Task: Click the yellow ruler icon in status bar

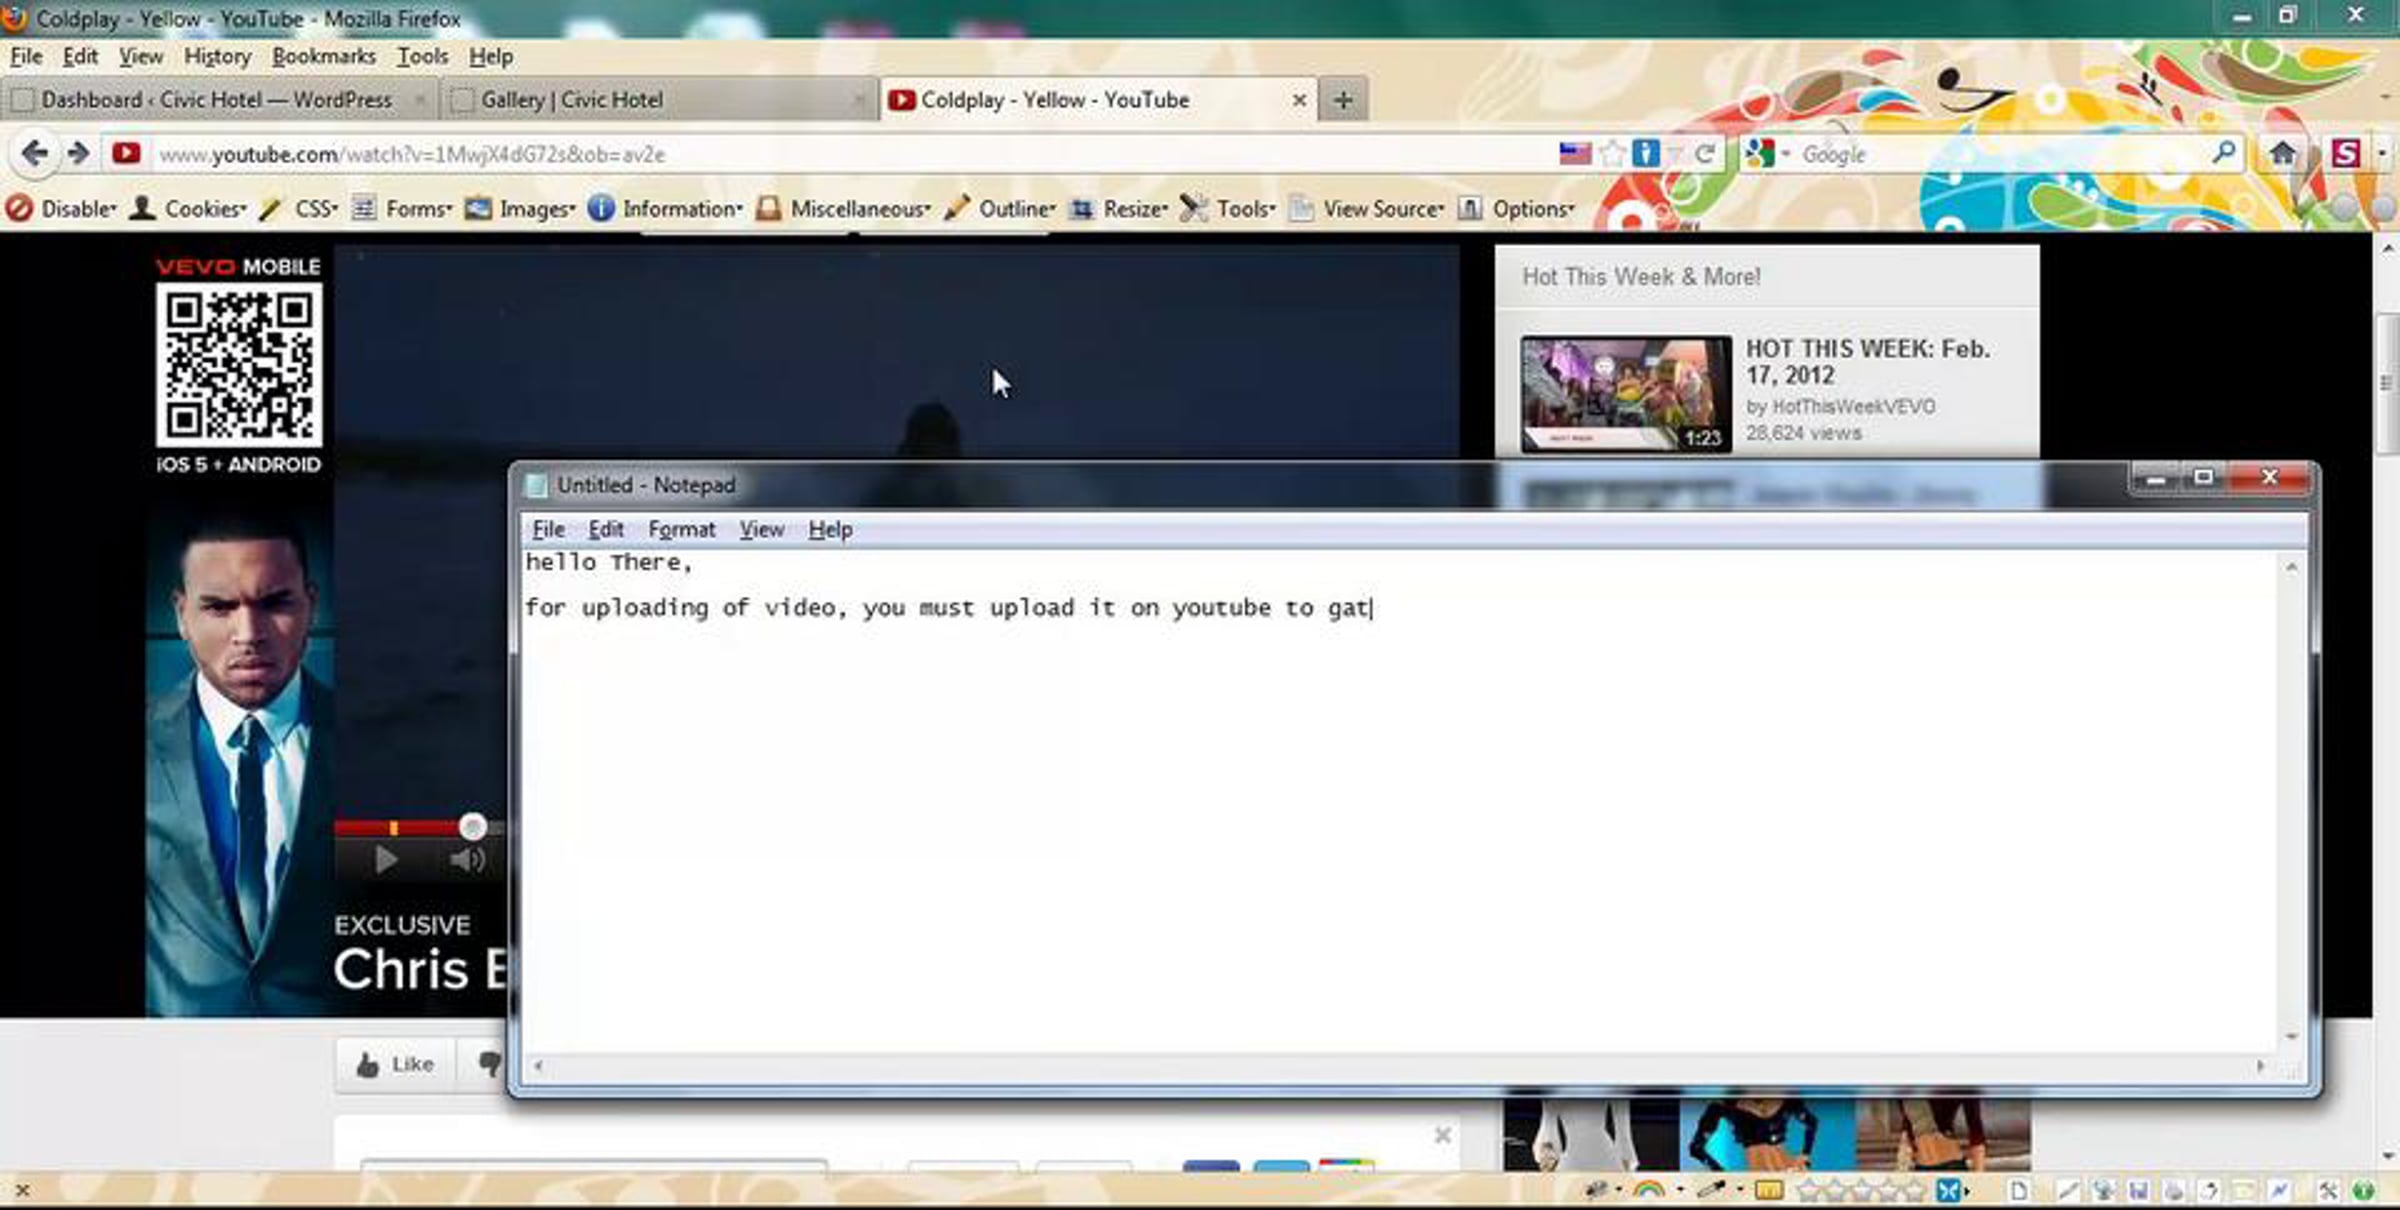Action: pyautogui.click(x=1769, y=1190)
